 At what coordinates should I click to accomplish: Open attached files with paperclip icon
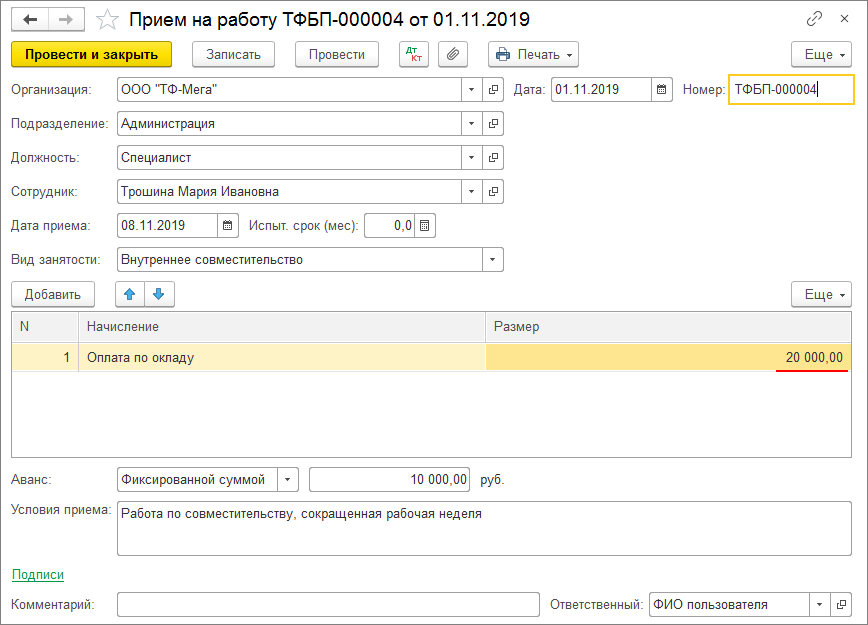pyautogui.click(x=453, y=54)
